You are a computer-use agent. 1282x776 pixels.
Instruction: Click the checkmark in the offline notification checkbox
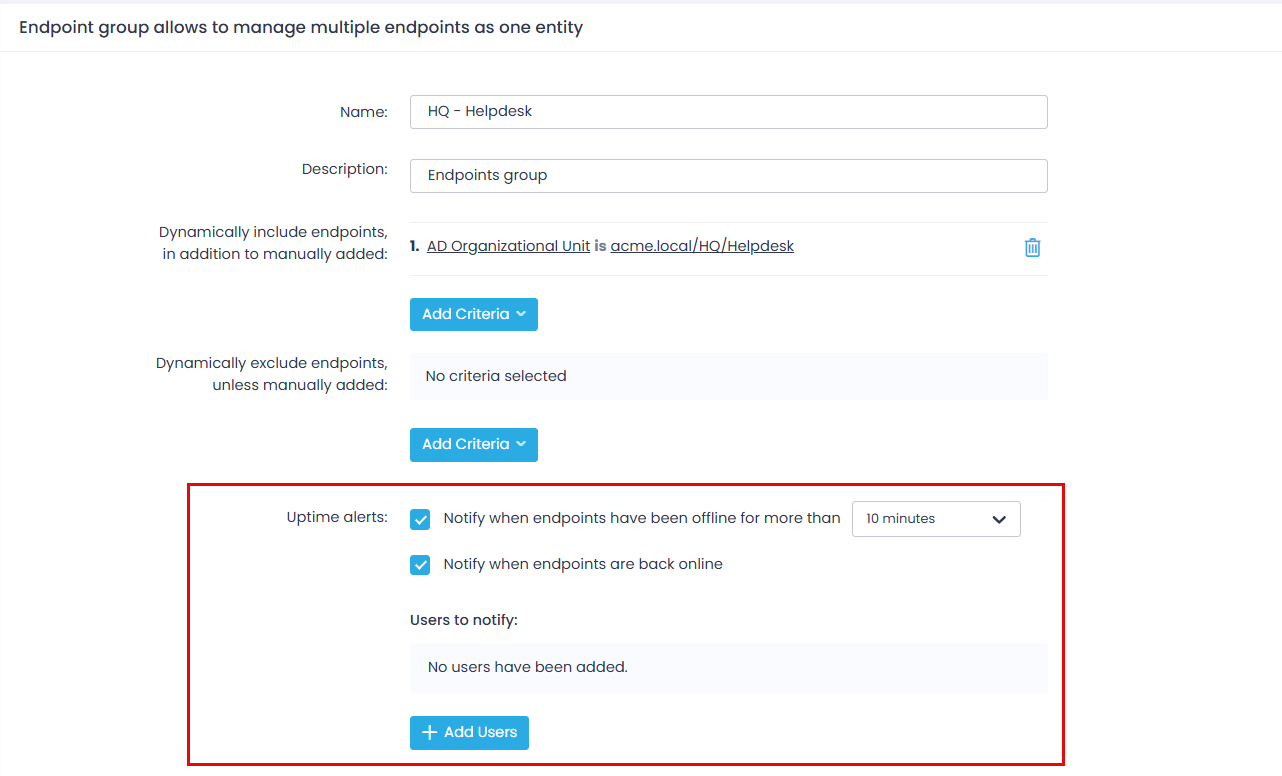tap(419, 519)
